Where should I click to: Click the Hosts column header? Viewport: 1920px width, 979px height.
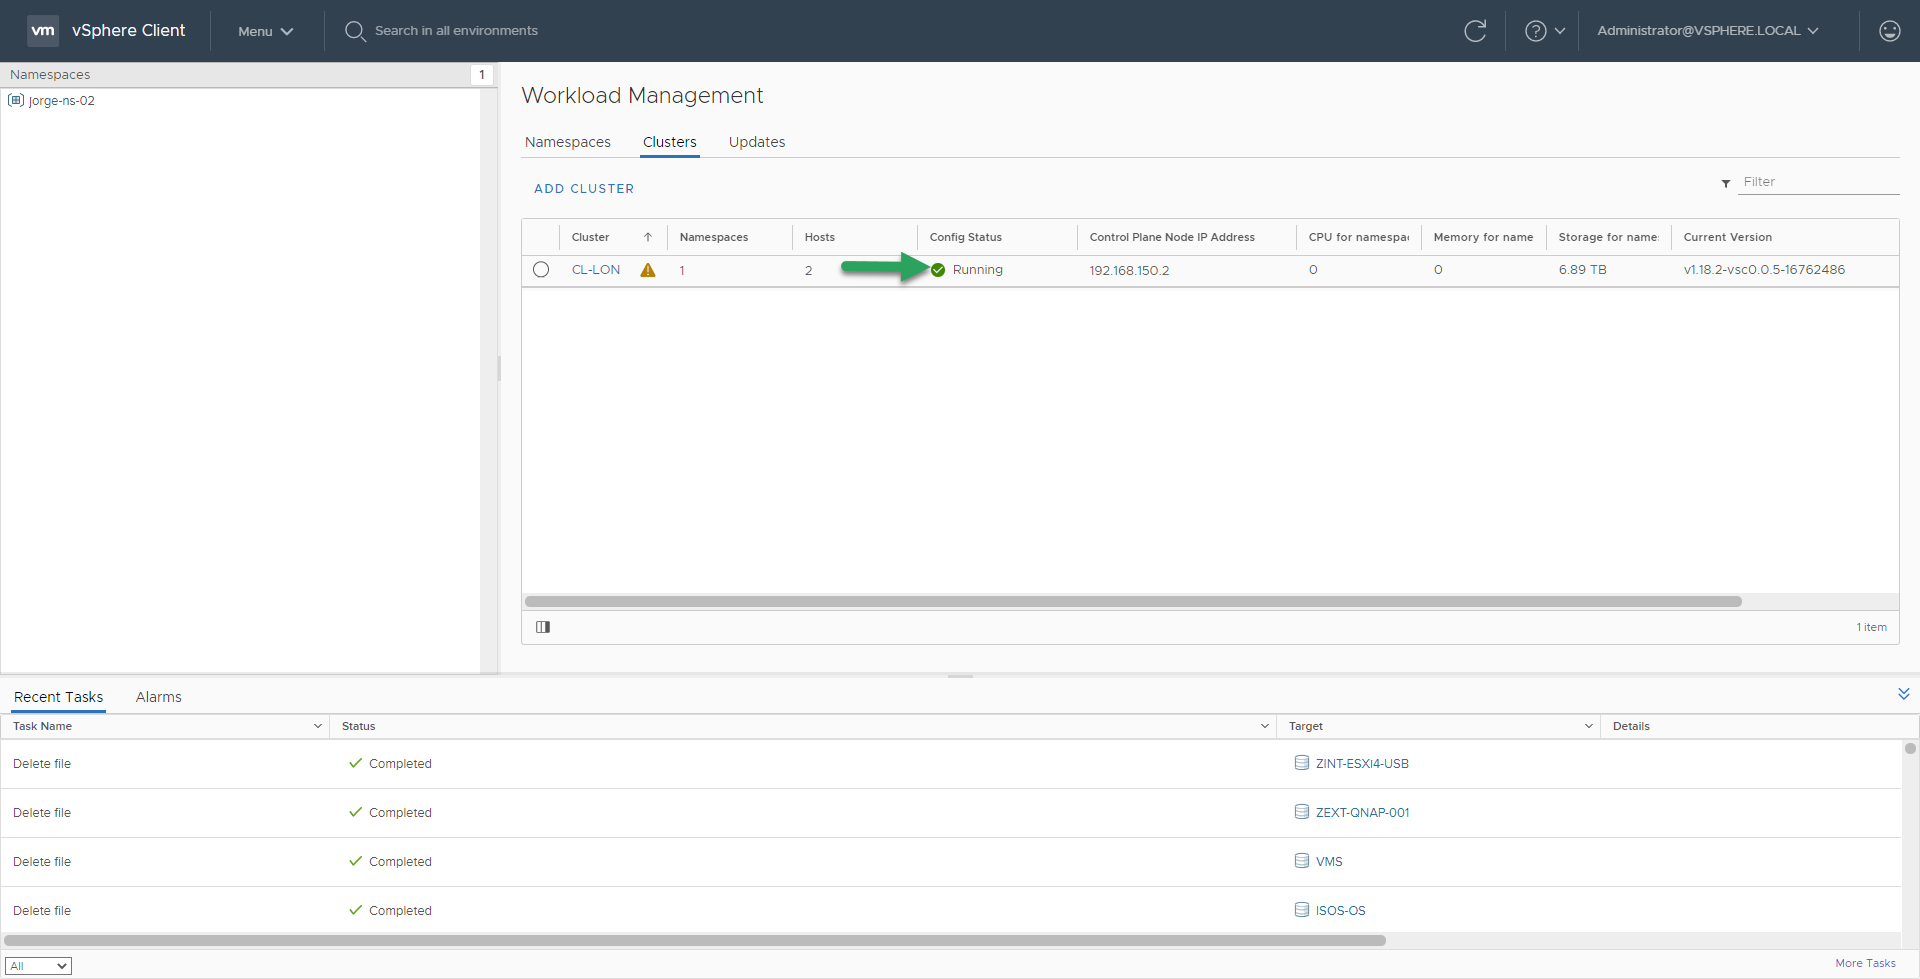pos(820,237)
